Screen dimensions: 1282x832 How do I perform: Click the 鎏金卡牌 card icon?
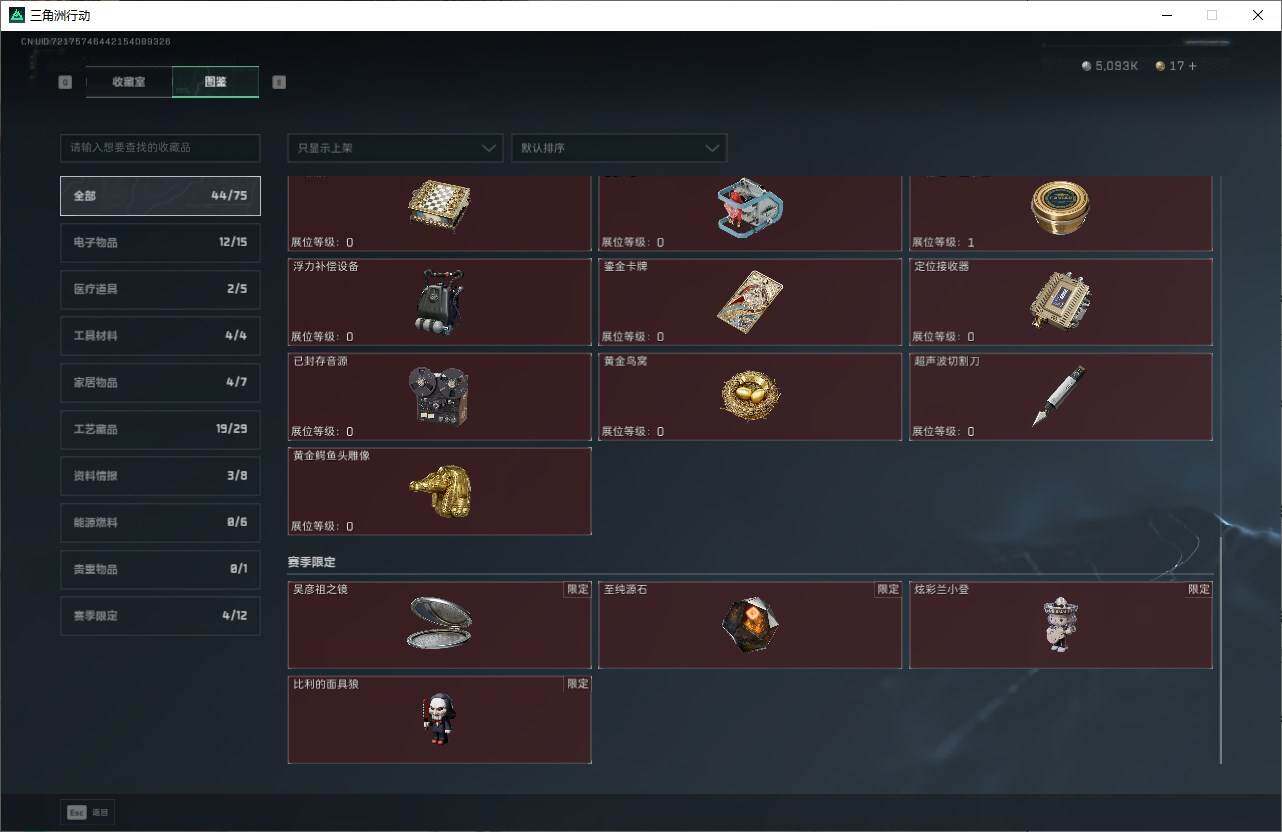point(750,301)
